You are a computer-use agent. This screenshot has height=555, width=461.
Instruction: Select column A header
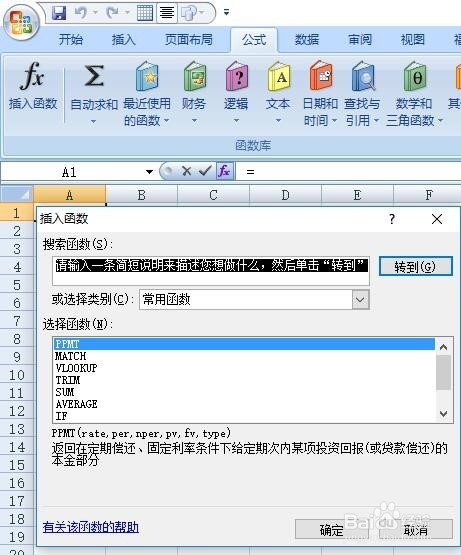[69, 195]
